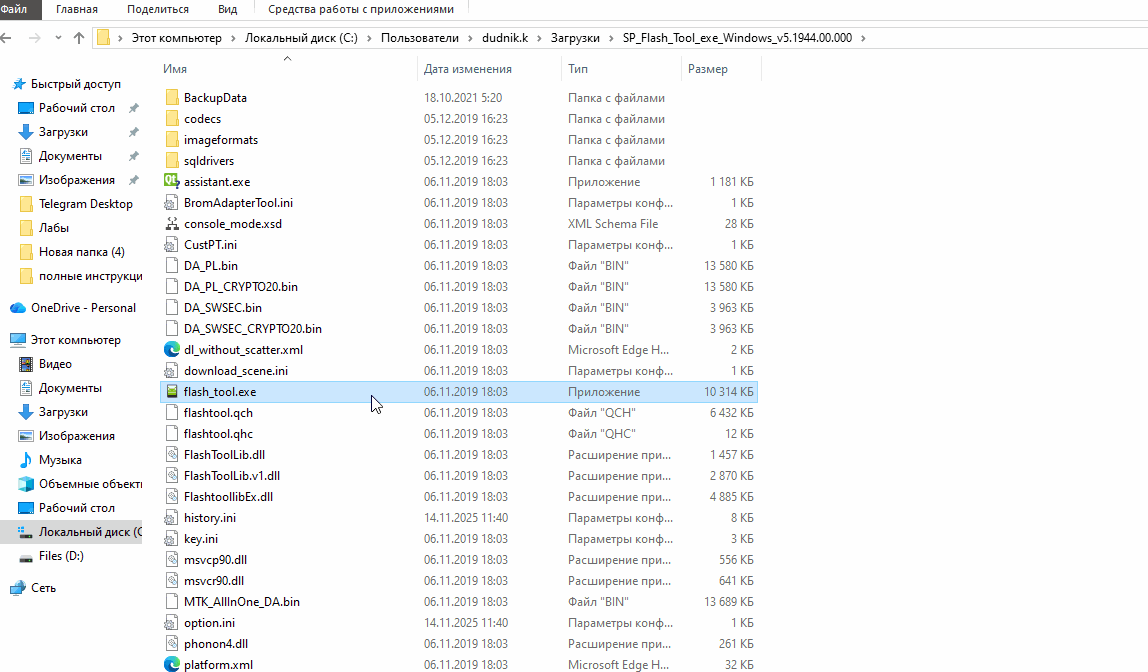Select the assistant.exe Qt icon

pyautogui.click(x=171, y=182)
